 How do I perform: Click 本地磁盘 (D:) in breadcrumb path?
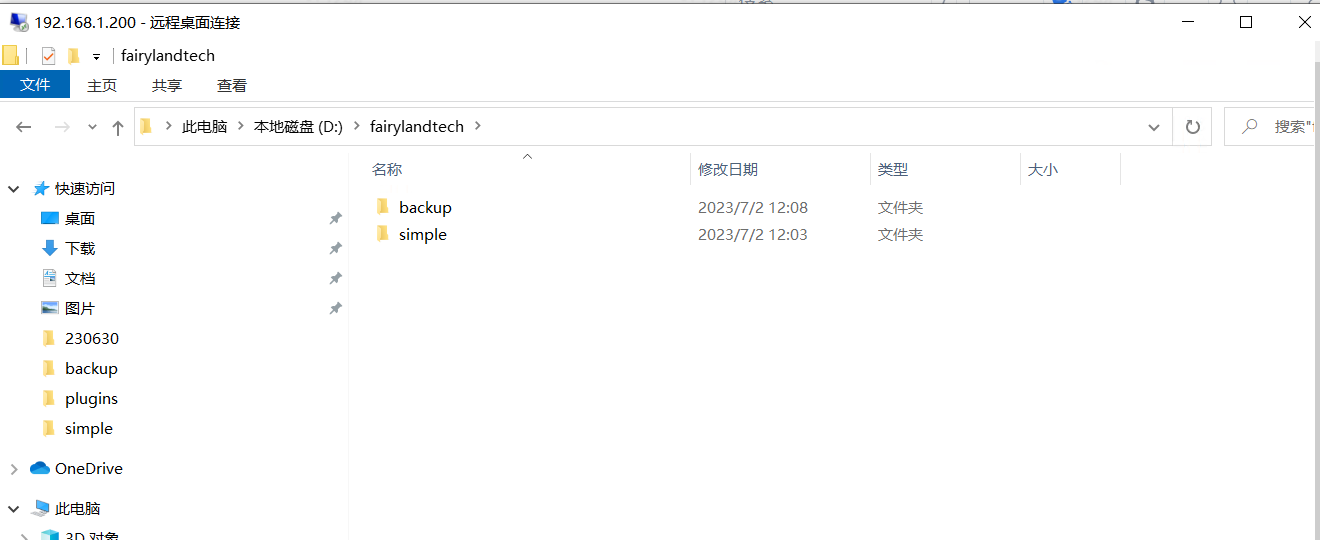click(x=298, y=127)
